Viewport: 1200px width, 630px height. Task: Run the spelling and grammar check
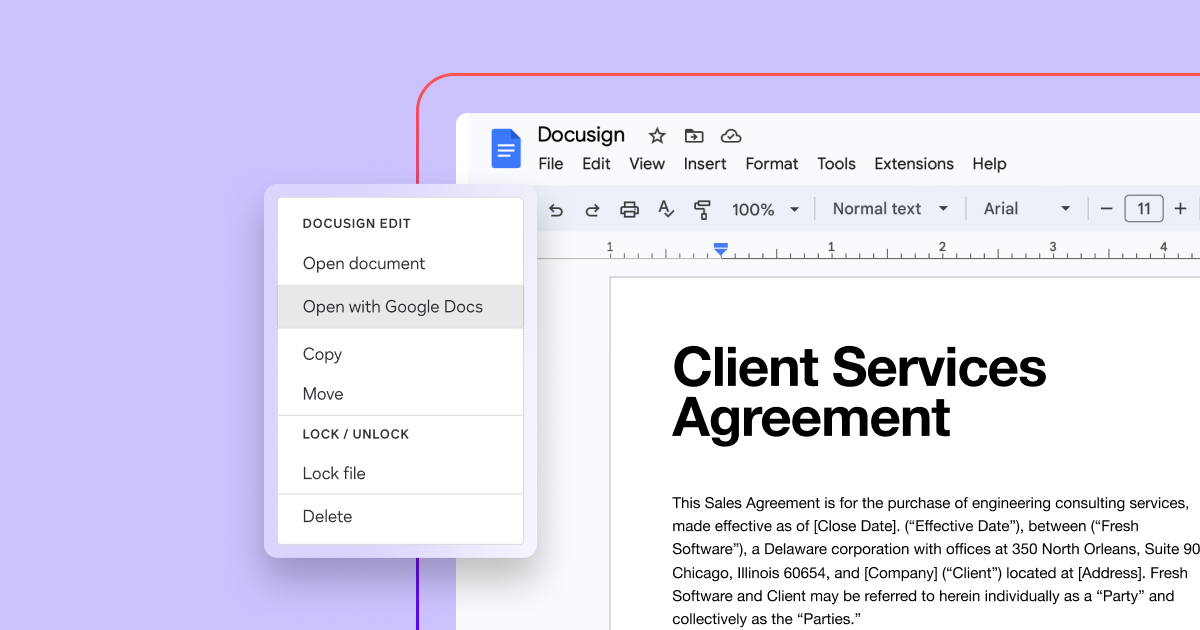point(665,209)
